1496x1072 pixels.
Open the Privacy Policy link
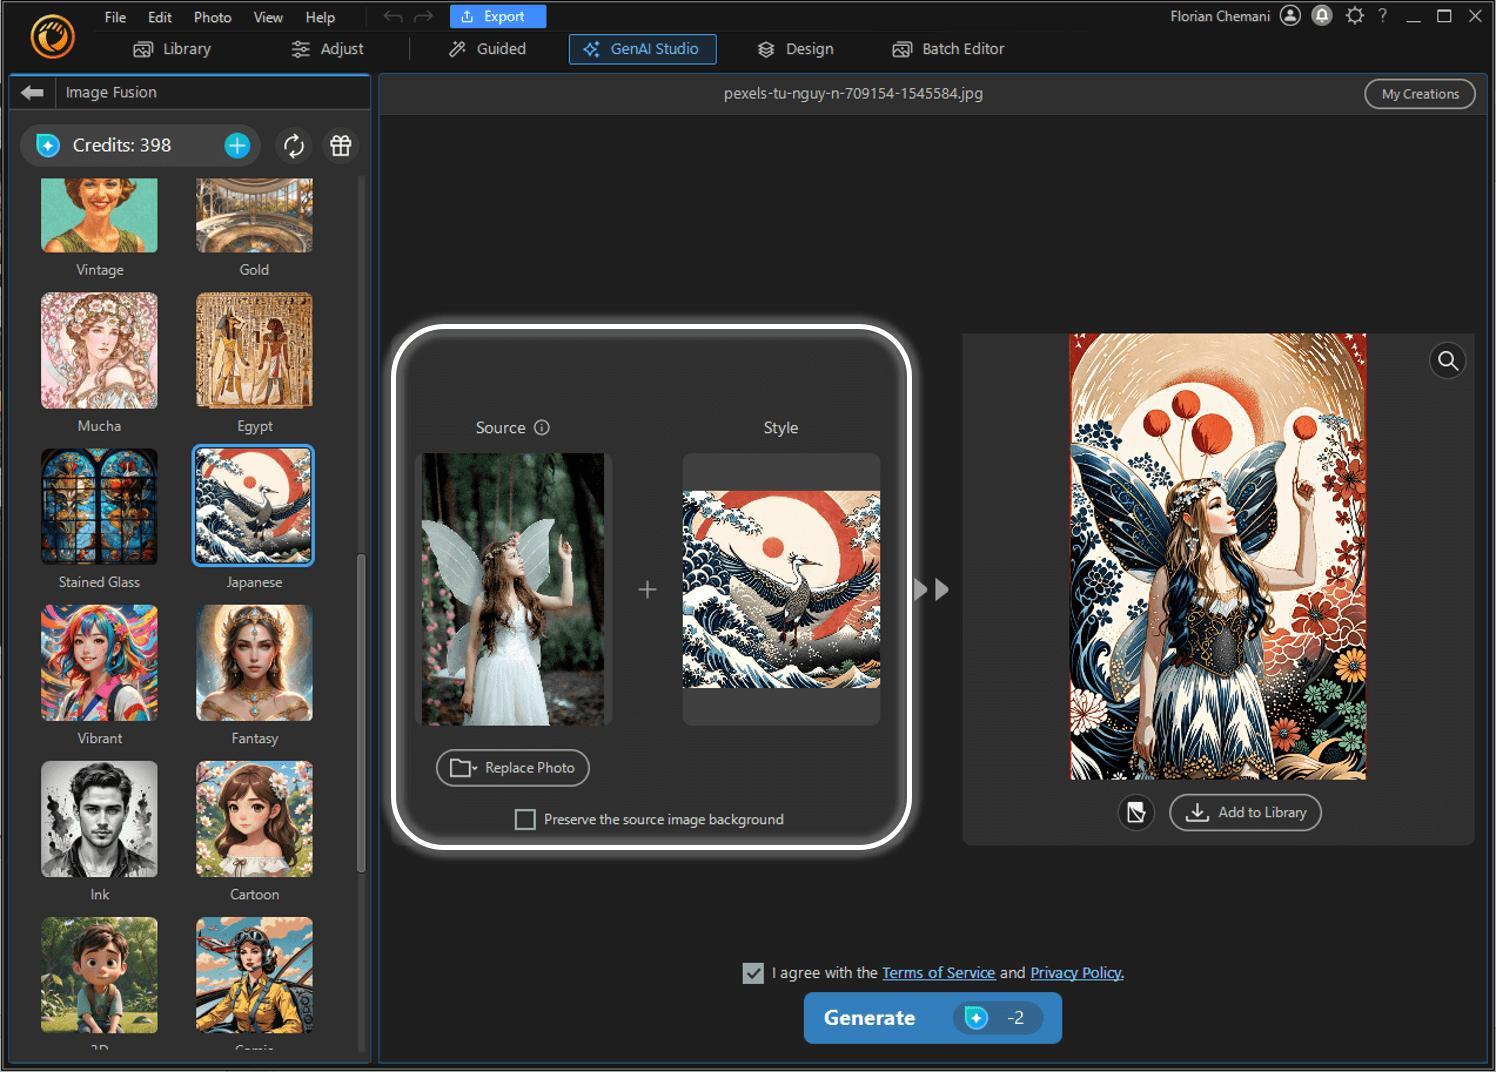click(x=1075, y=972)
